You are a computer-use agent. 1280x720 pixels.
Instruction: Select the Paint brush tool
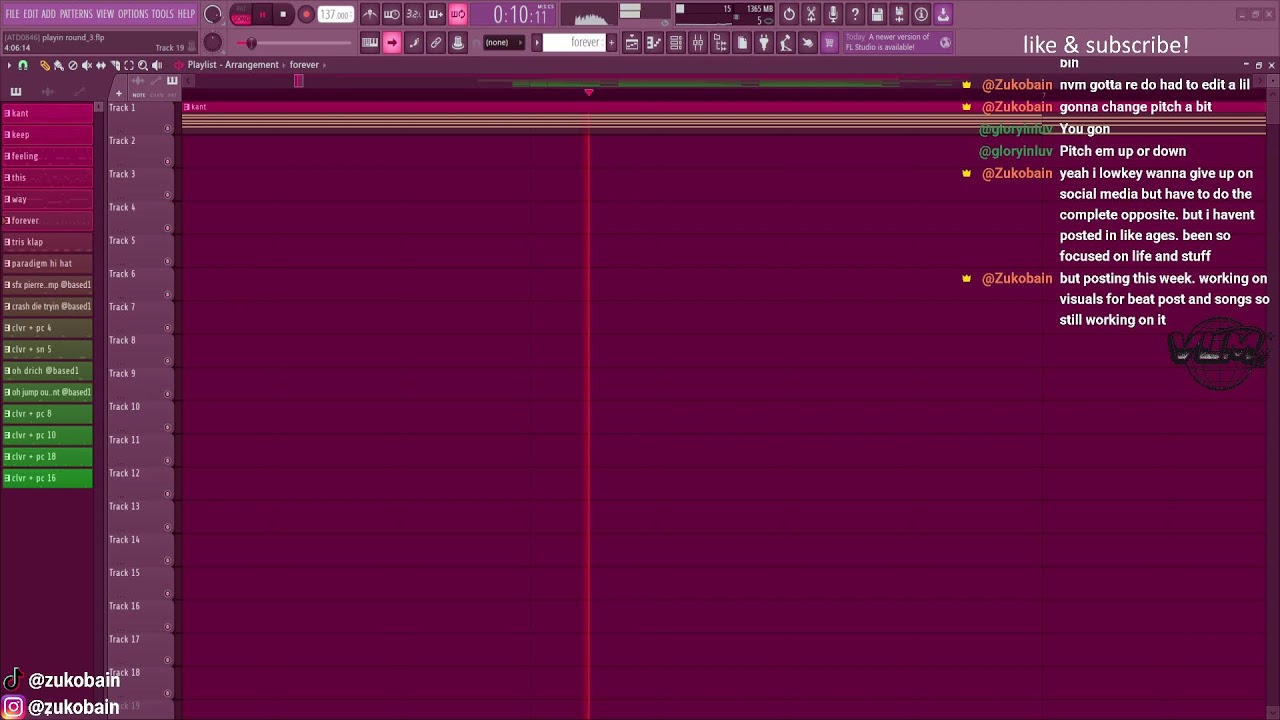pos(58,65)
